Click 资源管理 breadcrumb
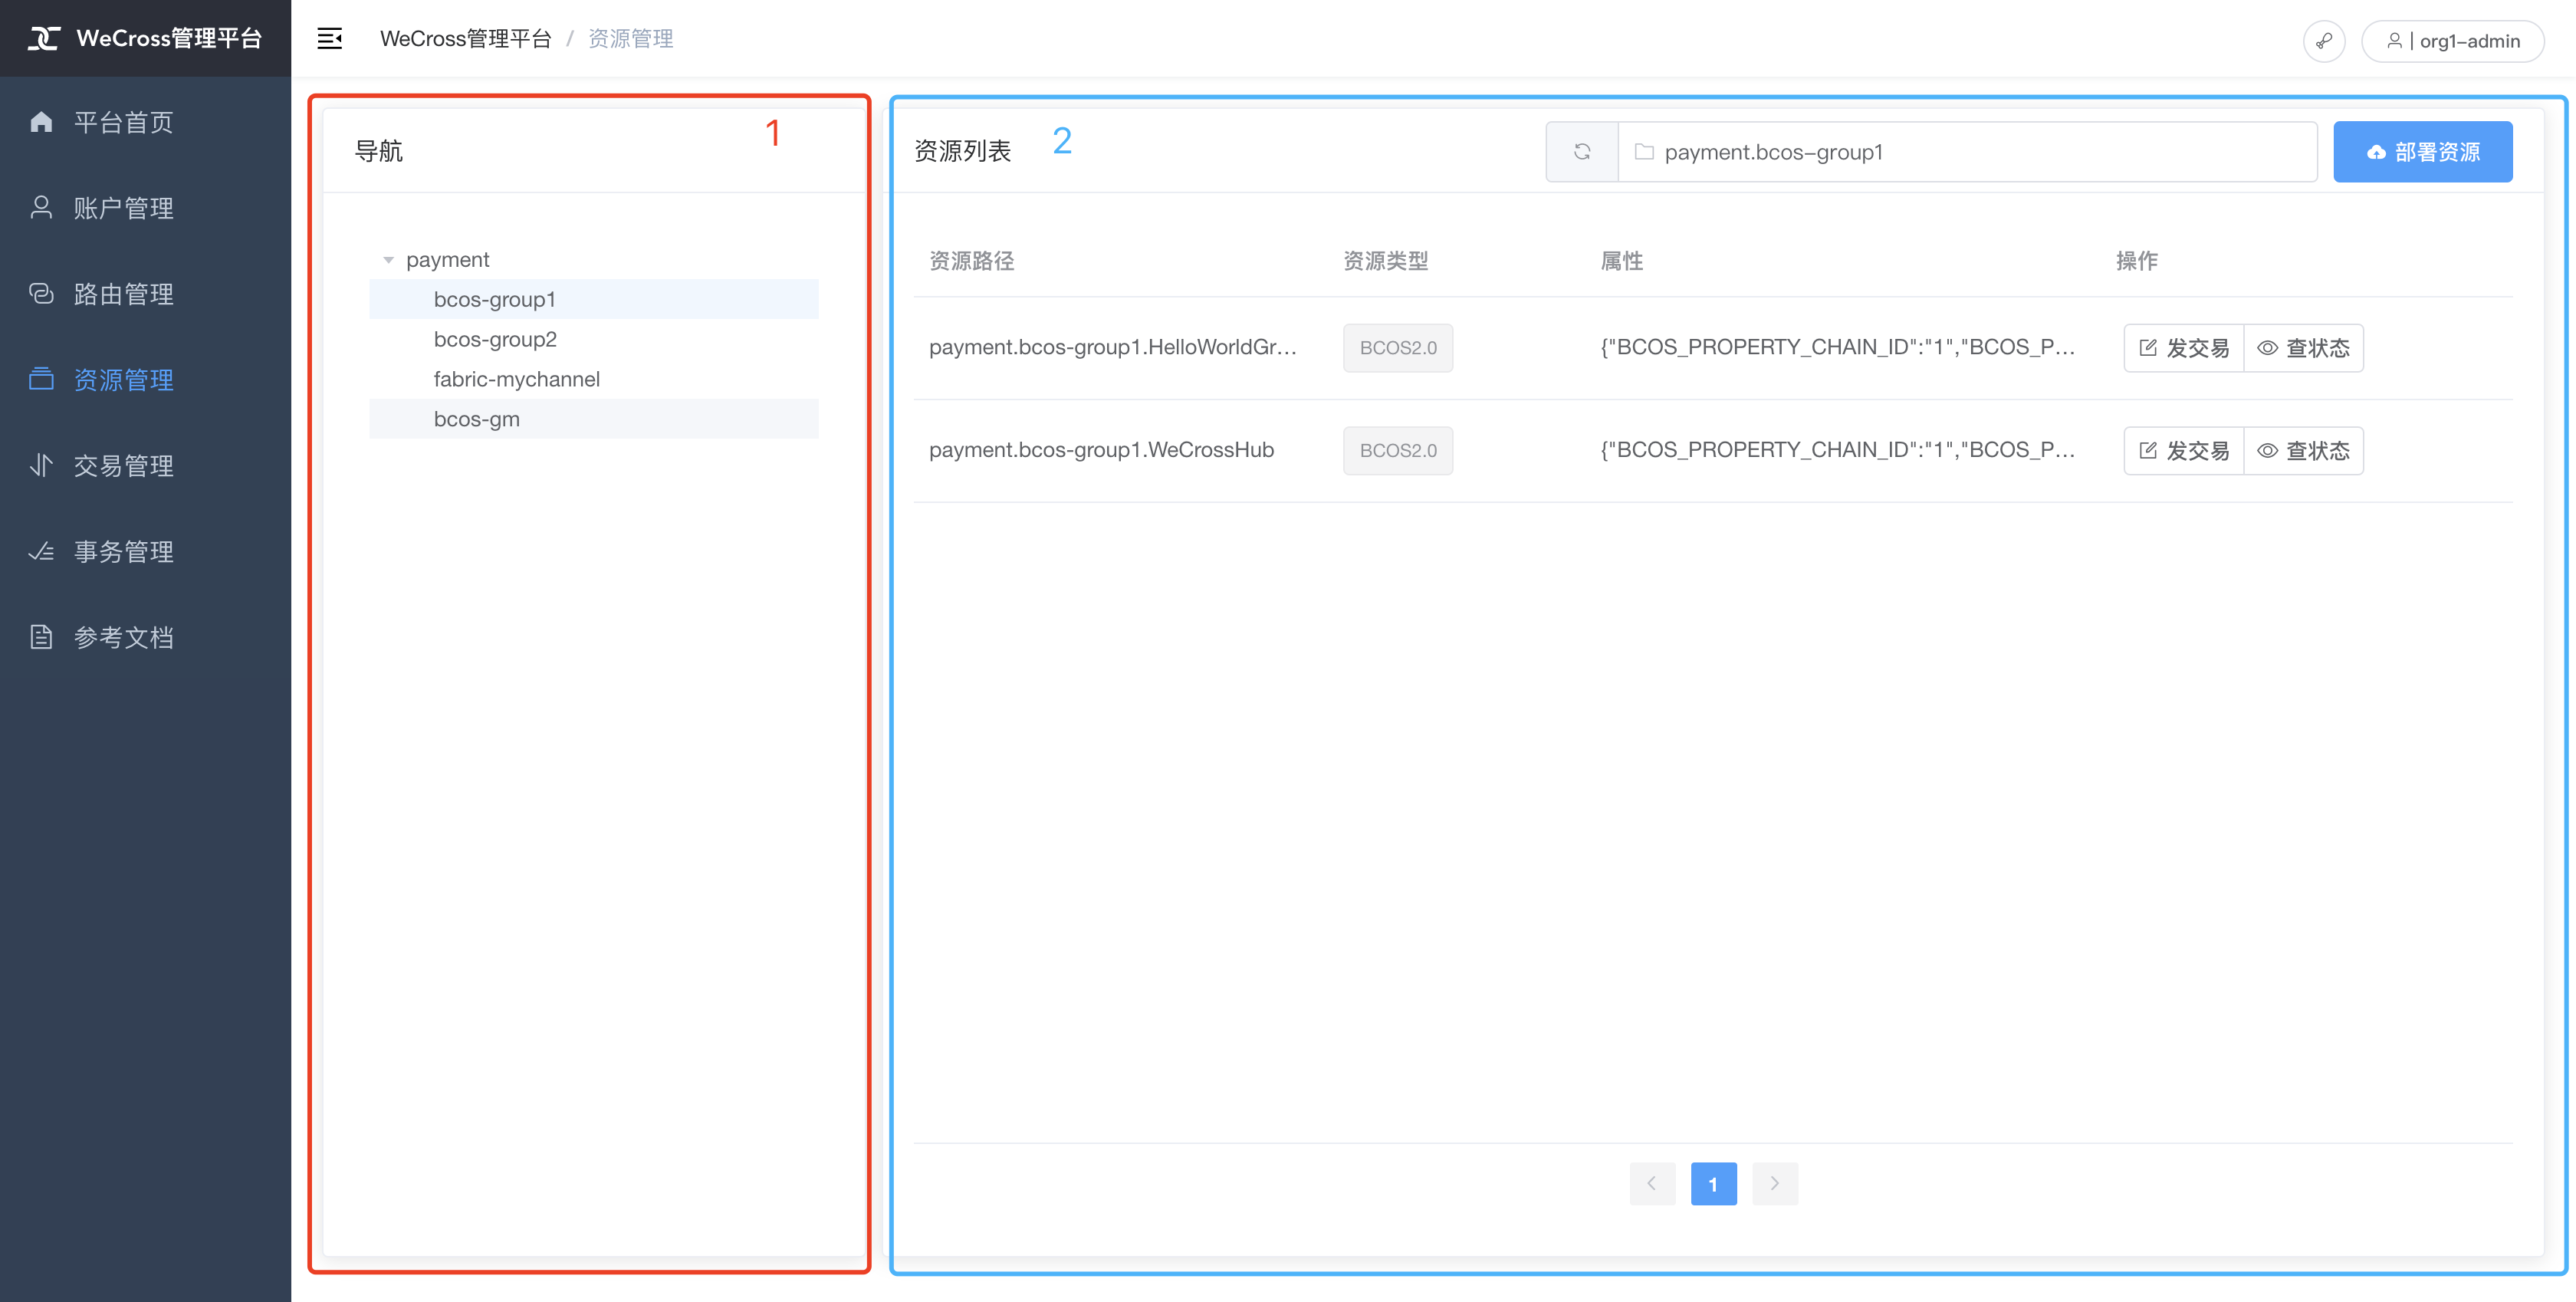2576x1302 pixels. 631,39
